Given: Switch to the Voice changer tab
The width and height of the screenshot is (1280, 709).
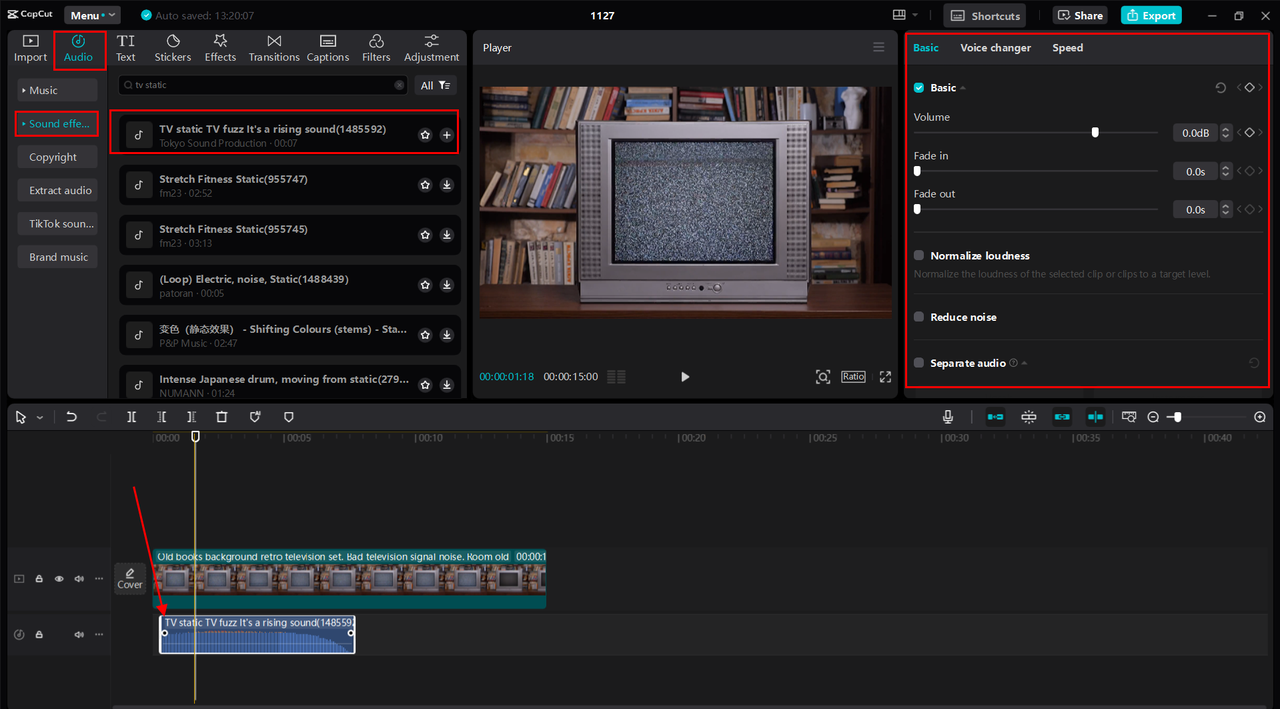Looking at the screenshot, I should [995, 48].
